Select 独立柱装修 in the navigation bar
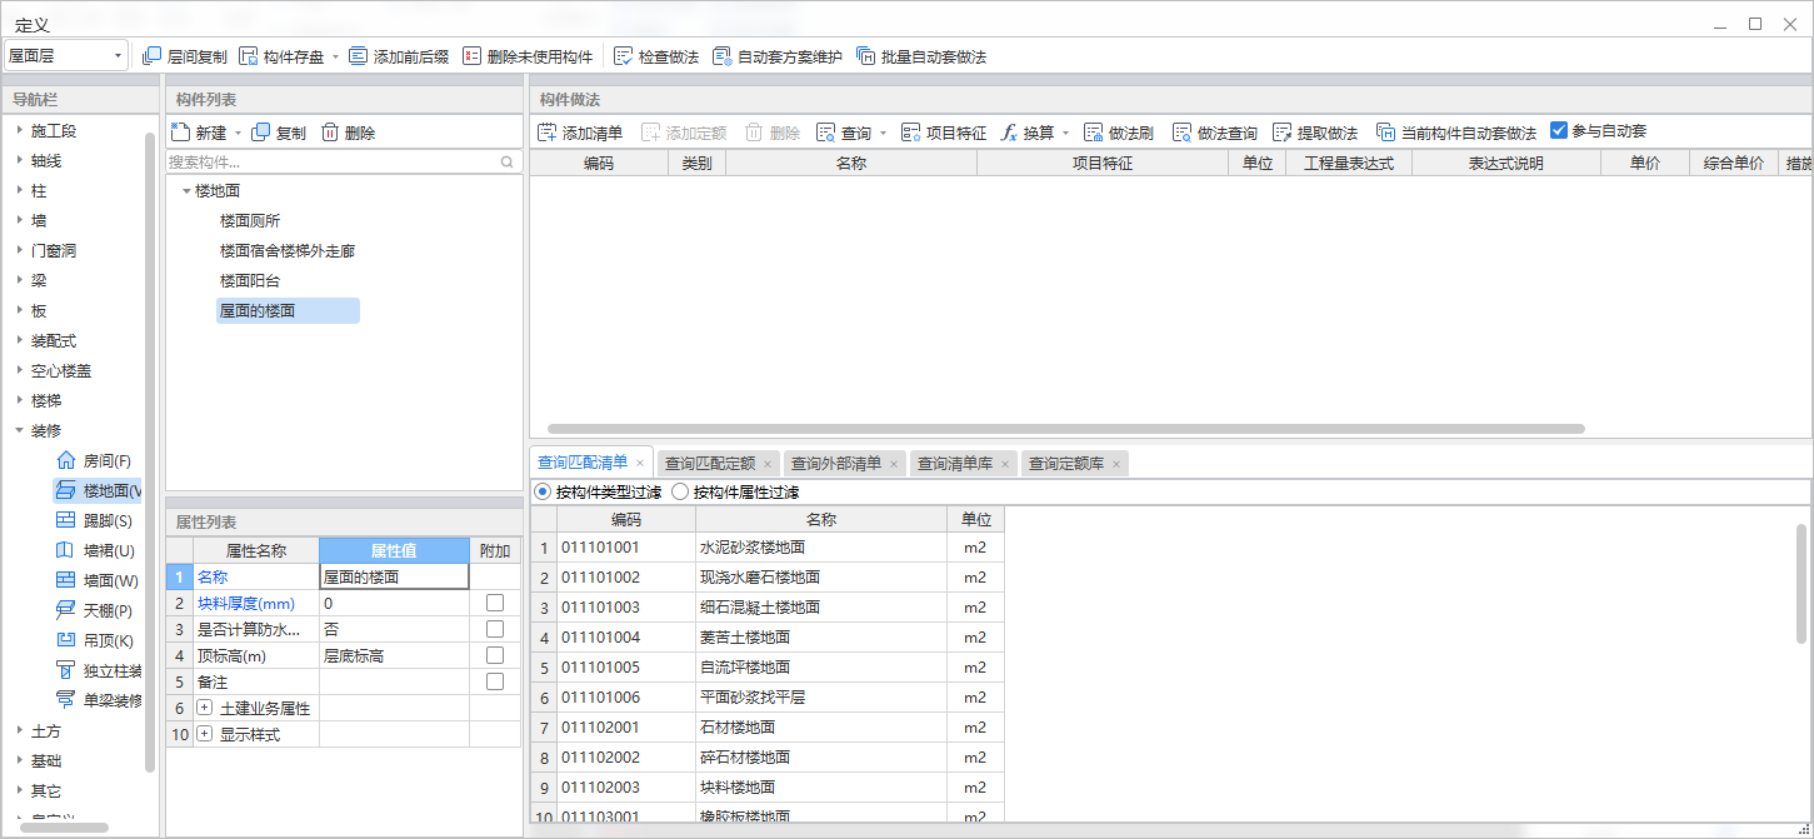The height and width of the screenshot is (839, 1814). (97, 670)
